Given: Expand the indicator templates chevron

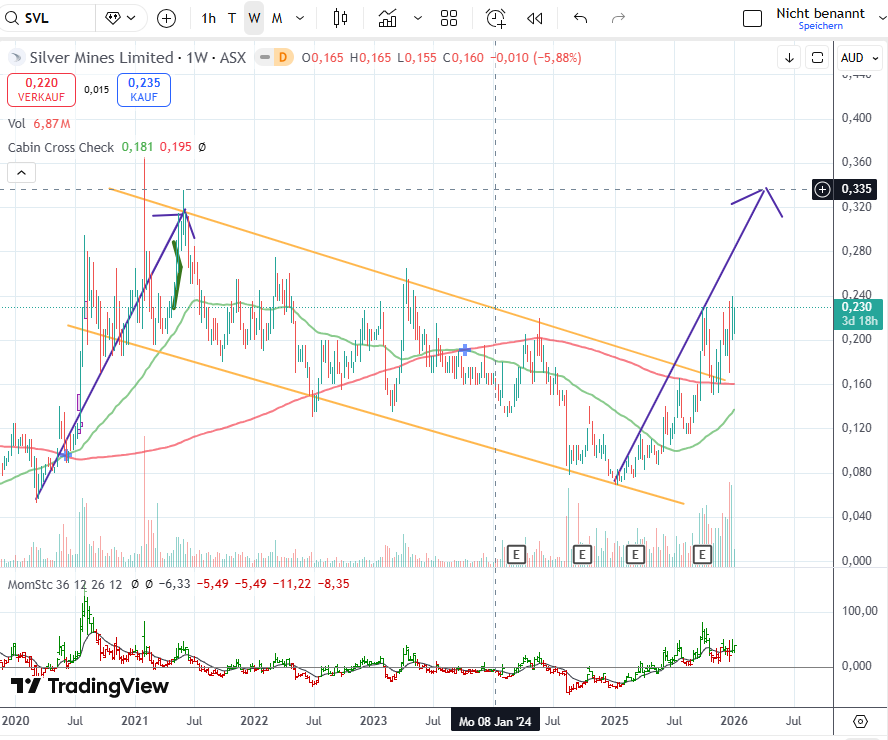Looking at the screenshot, I should coord(418,19).
